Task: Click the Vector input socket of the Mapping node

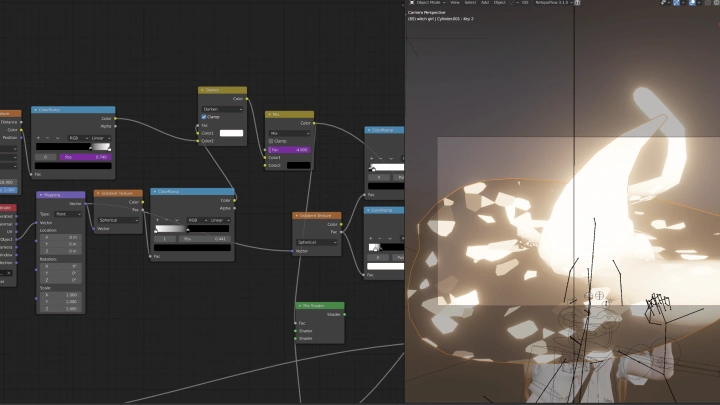Action: (36, 223)
